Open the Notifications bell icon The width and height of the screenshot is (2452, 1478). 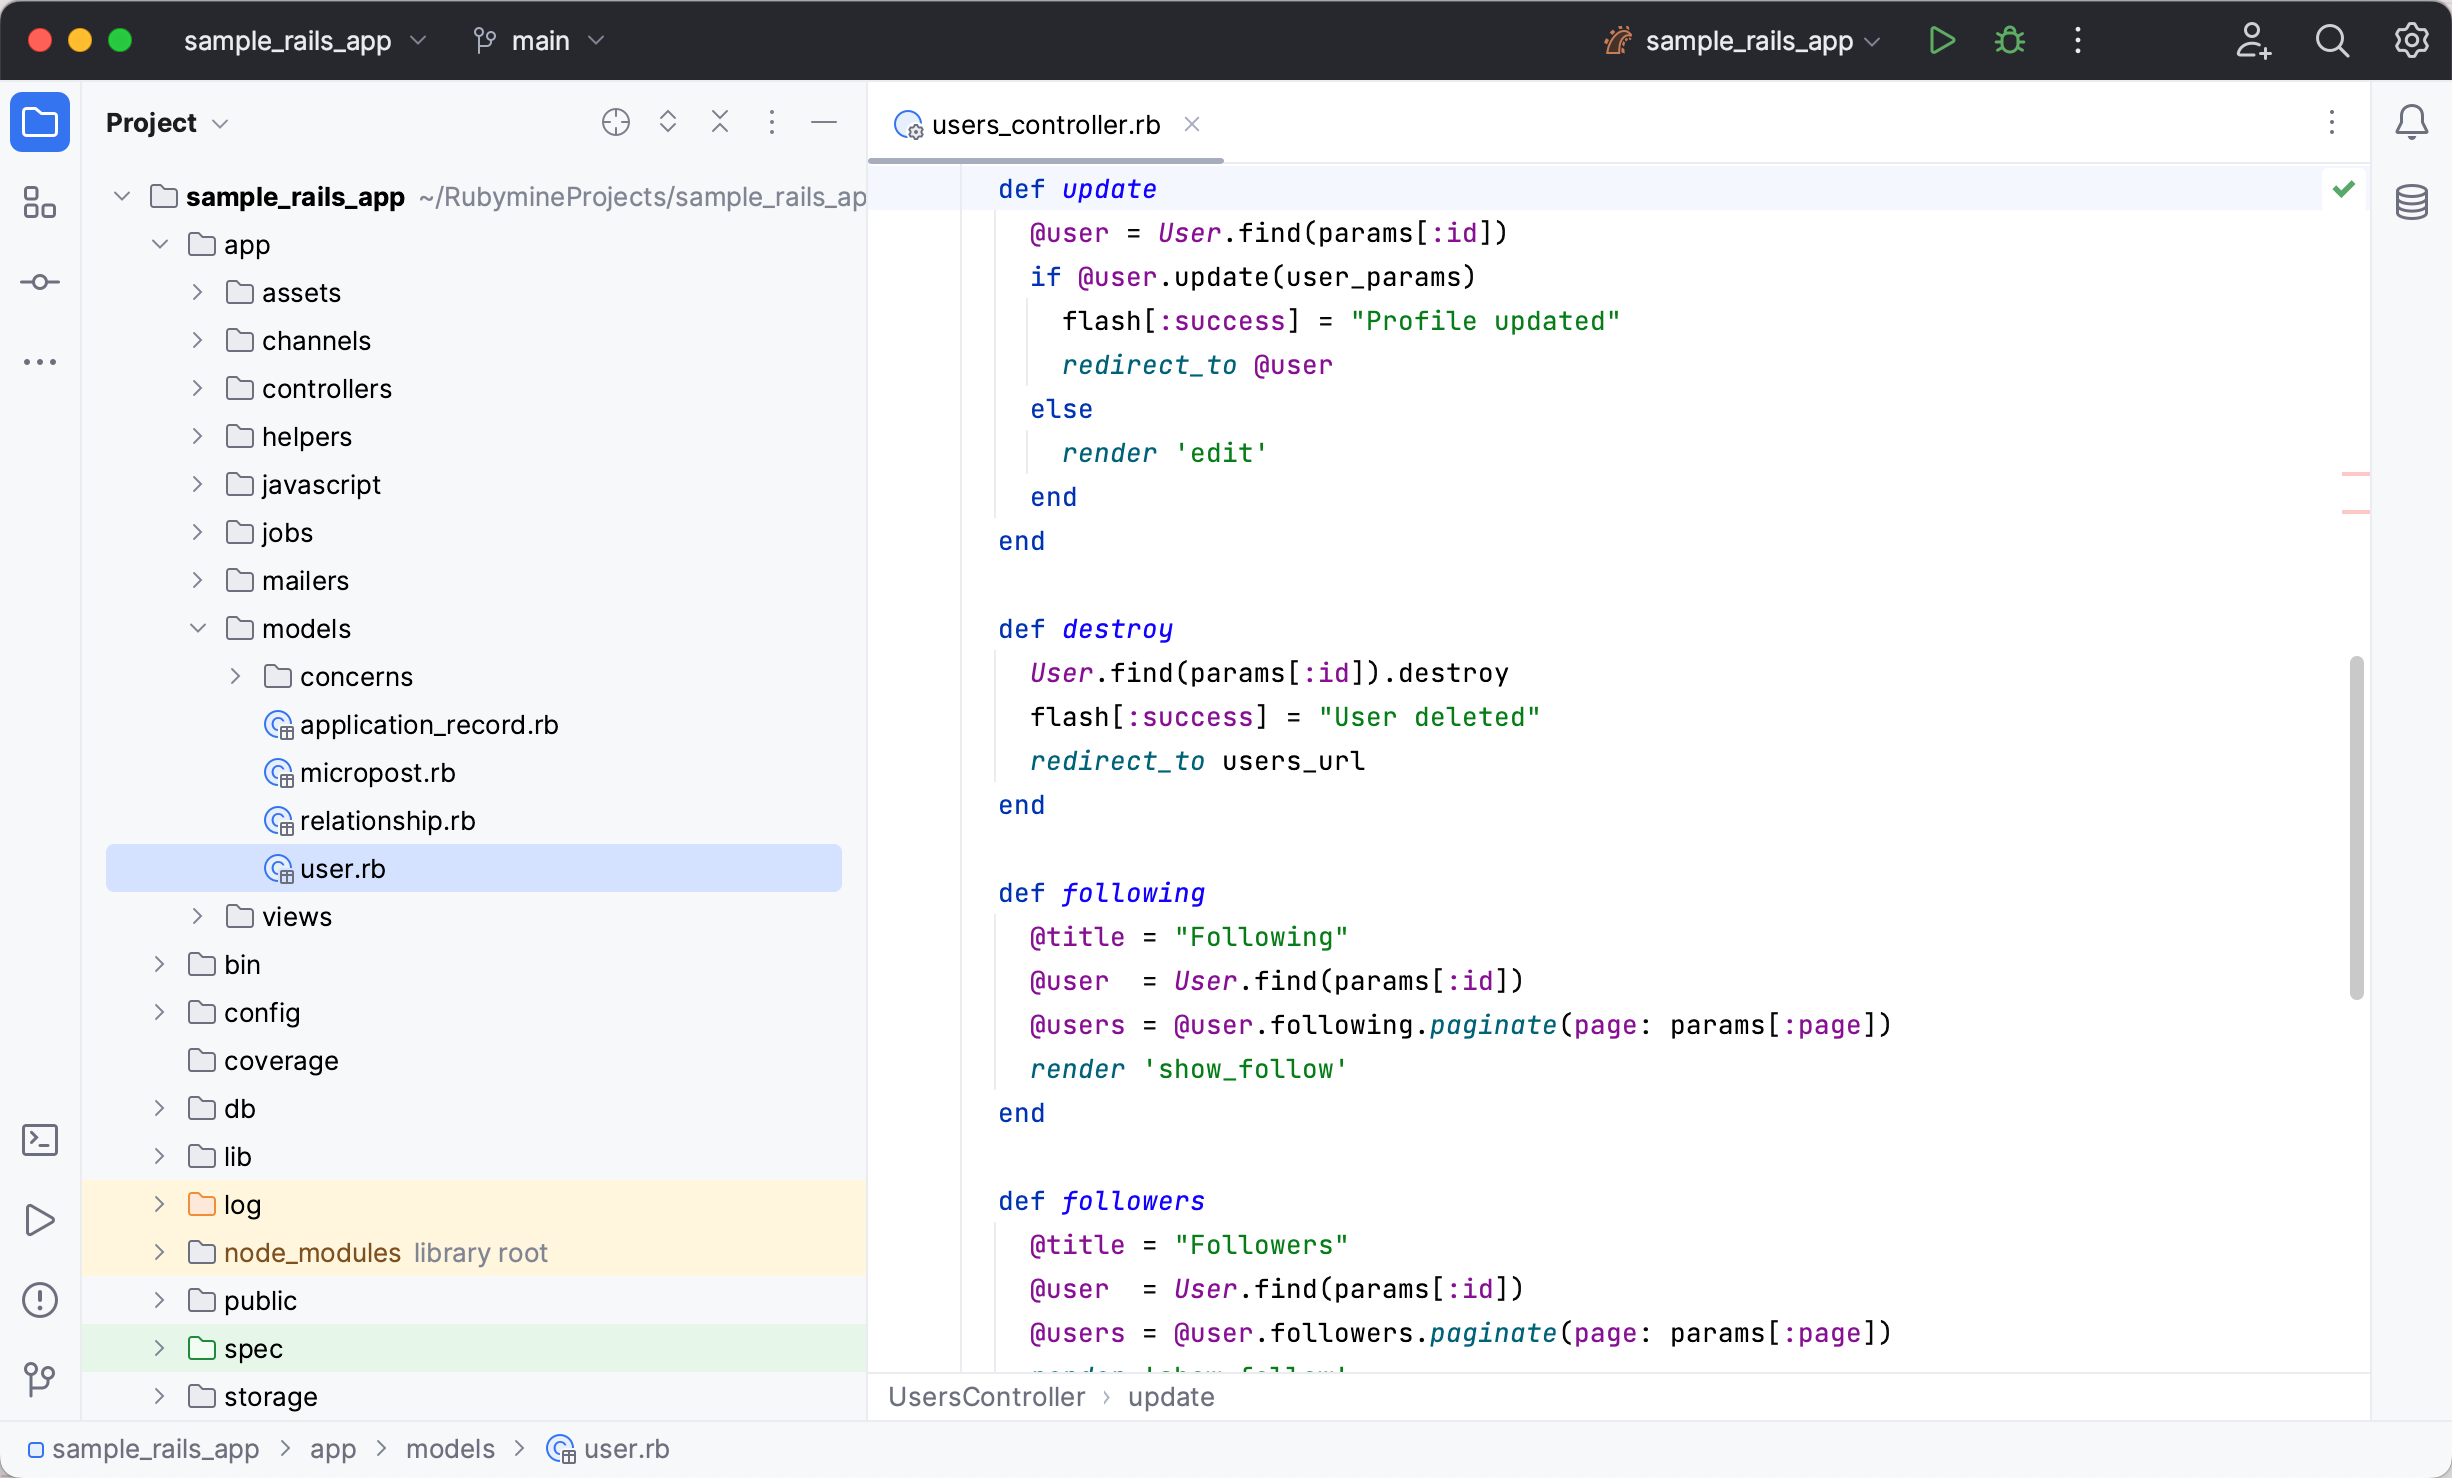(x=2411, y=123)
